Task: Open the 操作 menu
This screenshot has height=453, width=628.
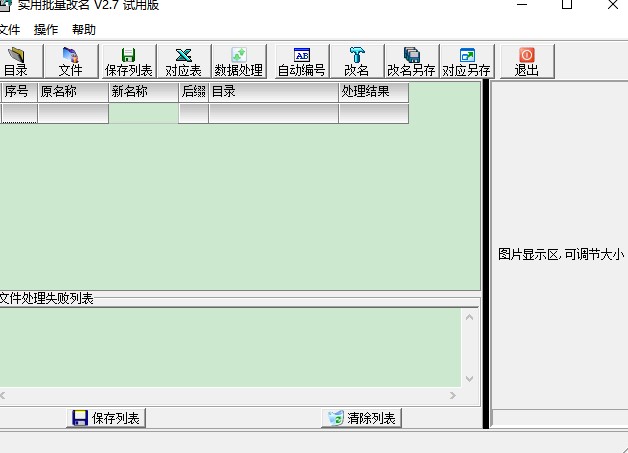Action: [46, 30]
